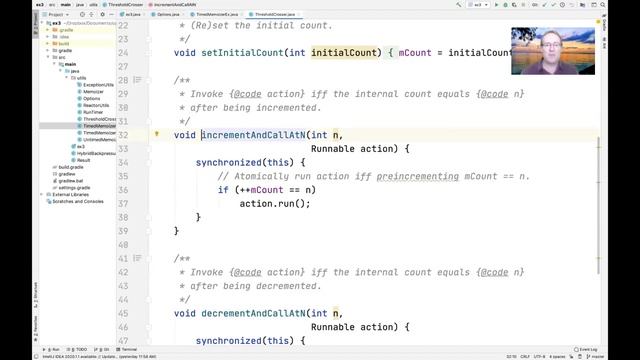Click the Javadoc render icon at line 41

click(138, 258)
